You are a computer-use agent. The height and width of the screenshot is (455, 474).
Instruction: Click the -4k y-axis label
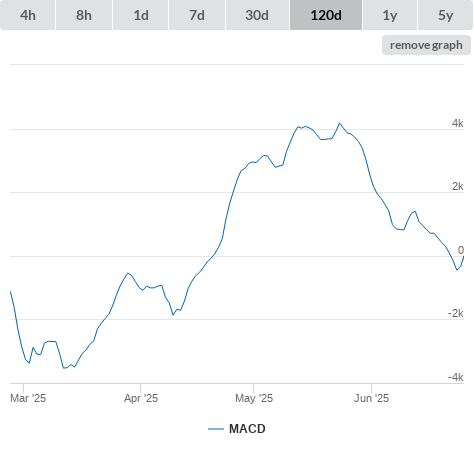click(456, 377)
